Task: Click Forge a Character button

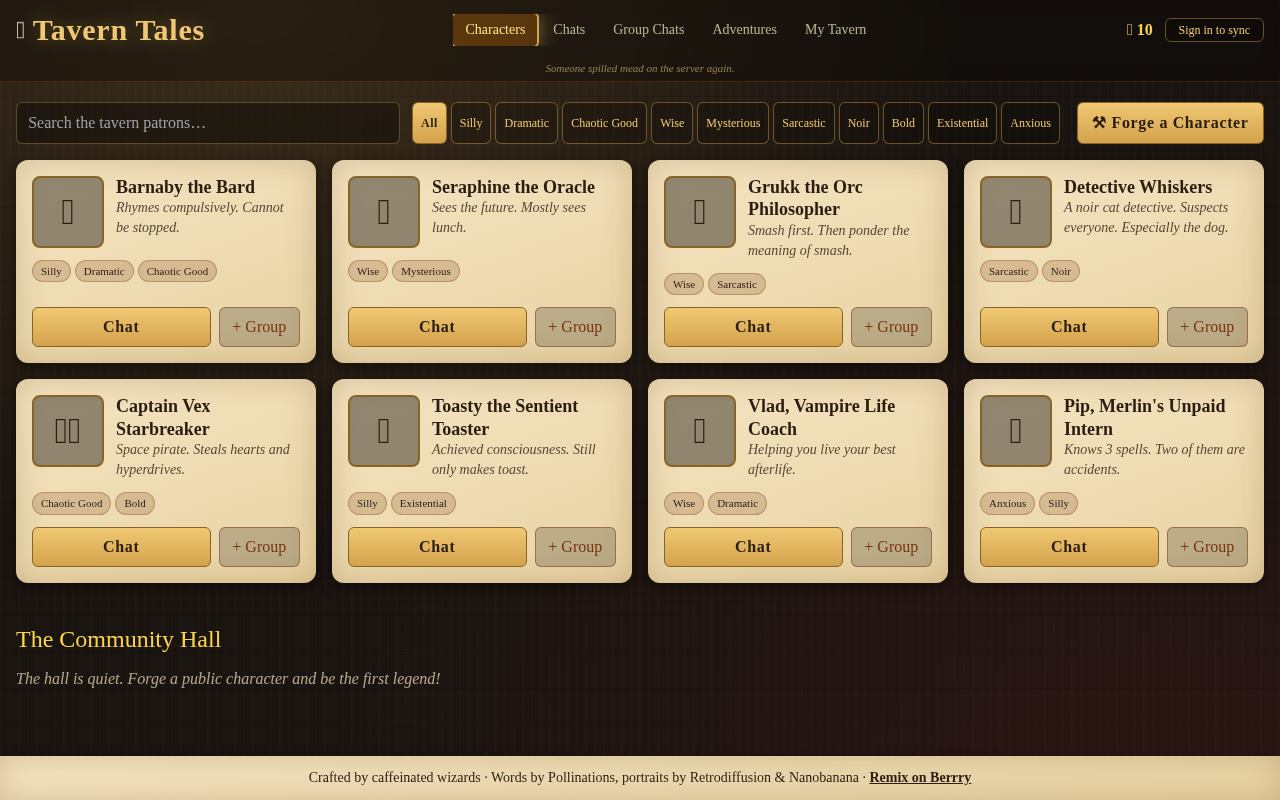Action: [x=1170, y=123]
